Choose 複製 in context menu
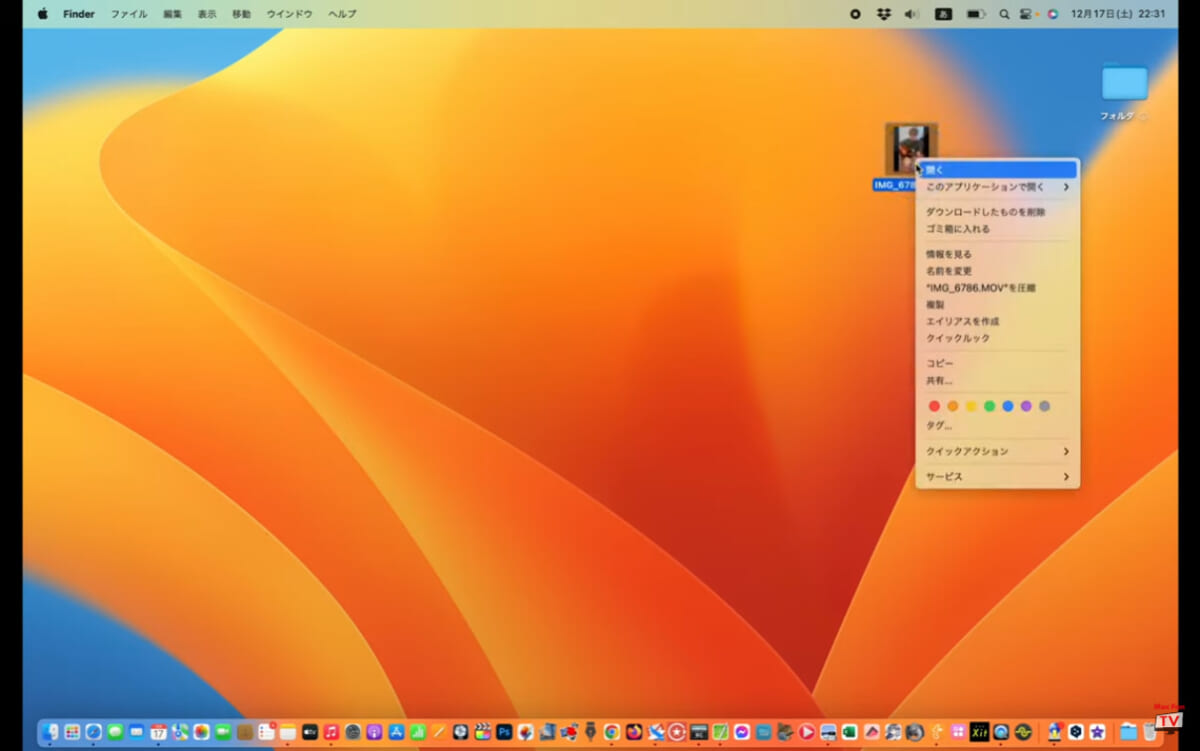1200x751 pixels. tap(997, 304)
